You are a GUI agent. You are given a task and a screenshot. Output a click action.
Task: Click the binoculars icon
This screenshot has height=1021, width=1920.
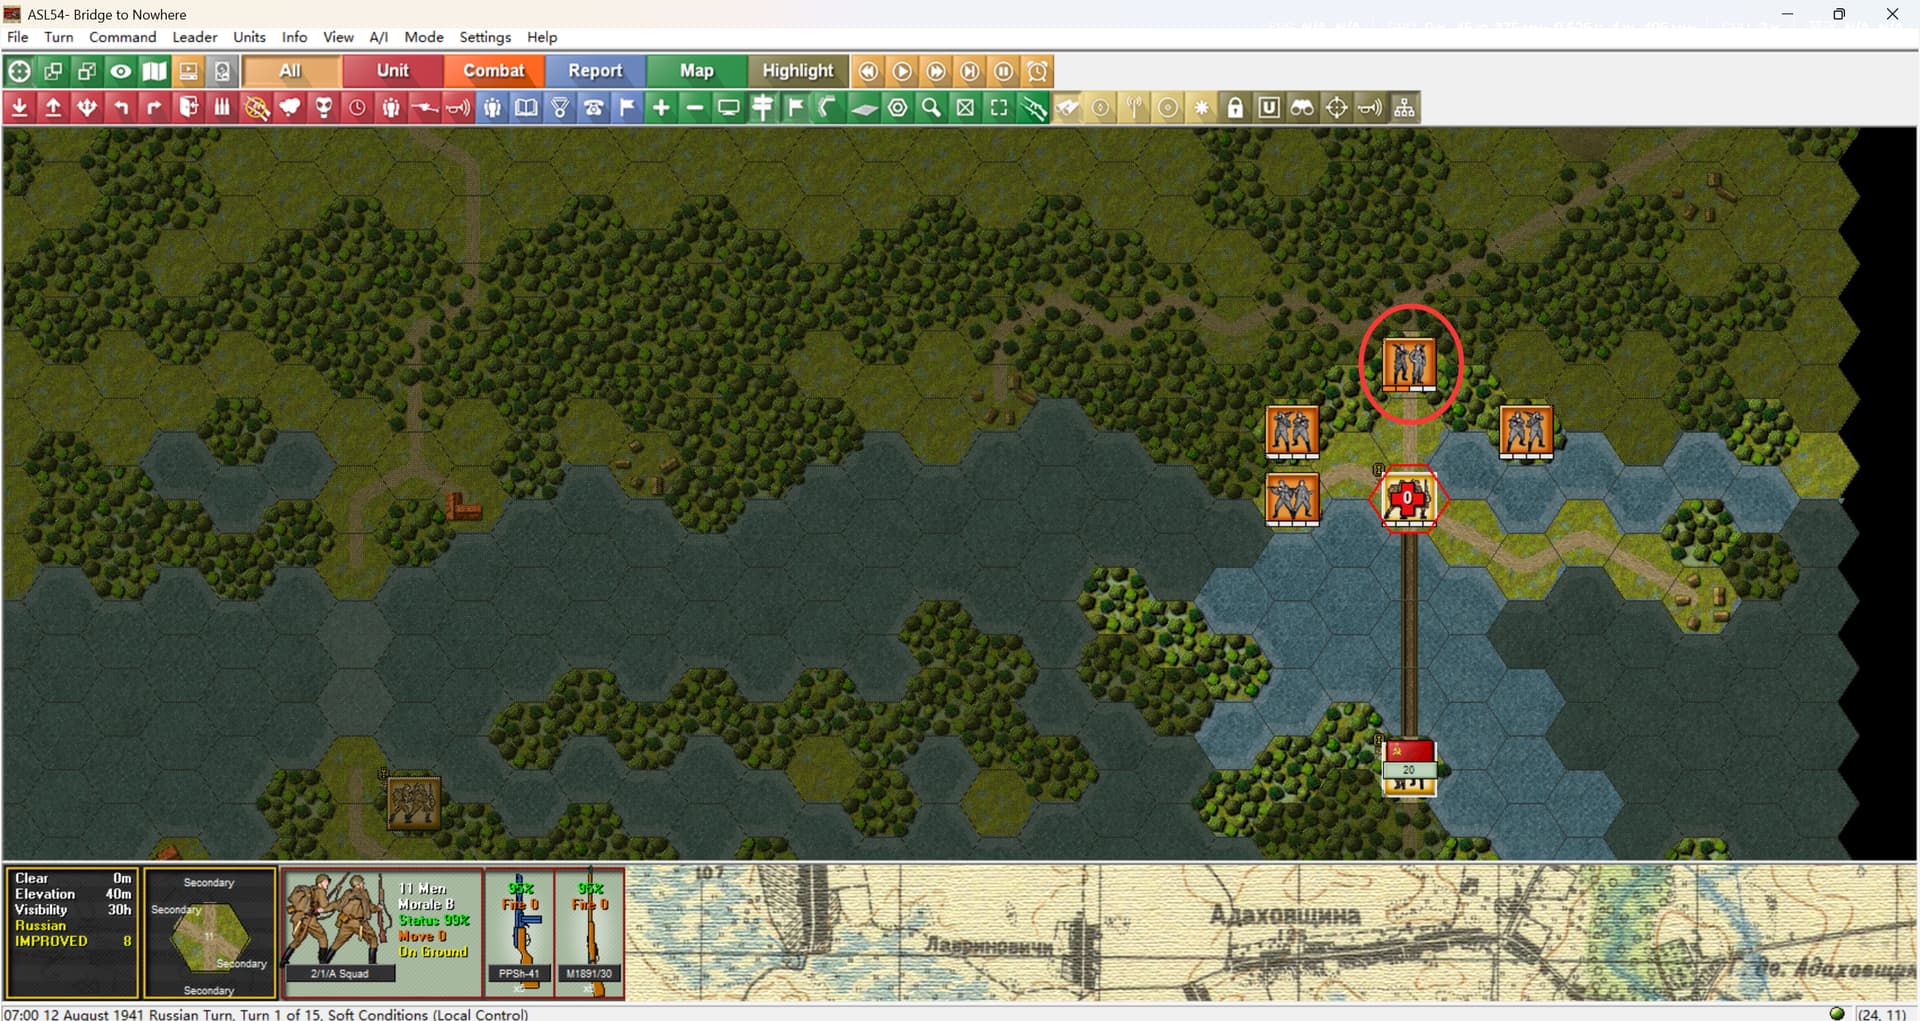tap(1302, 108)
